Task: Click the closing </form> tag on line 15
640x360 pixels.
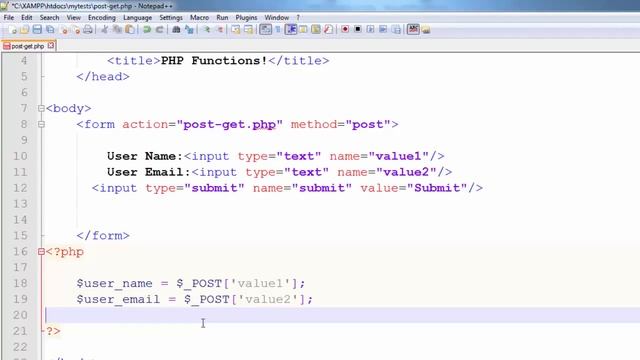Action: (x=103, y=236)
